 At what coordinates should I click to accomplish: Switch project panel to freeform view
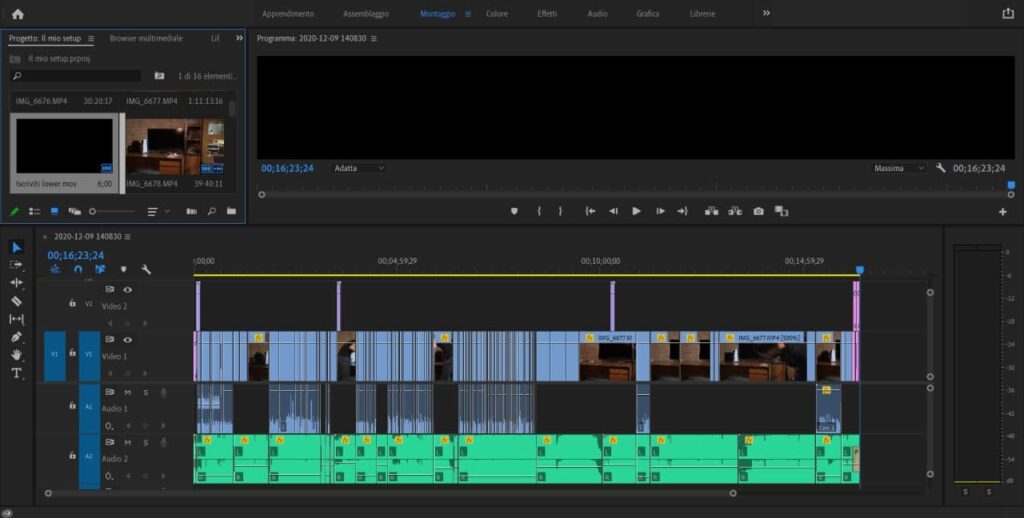74,211
